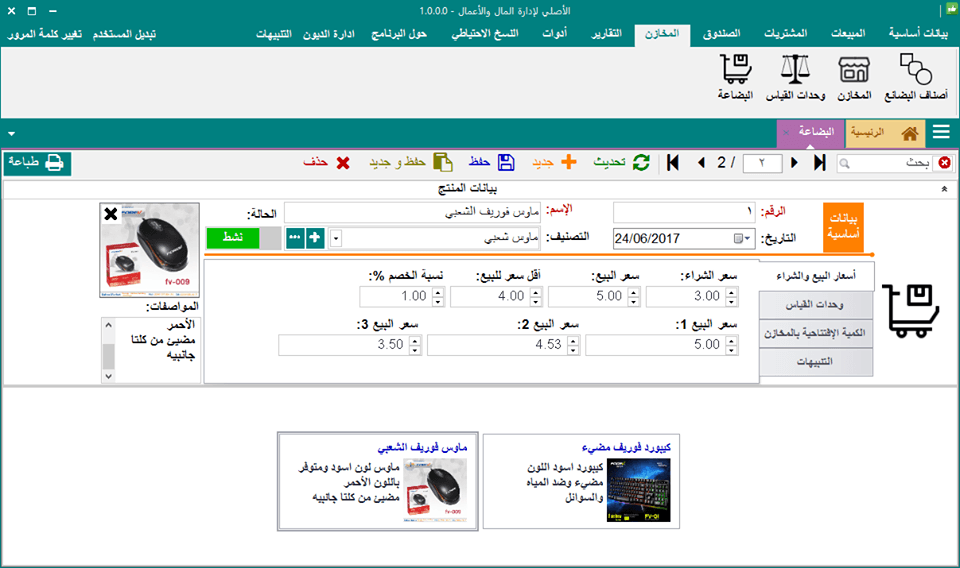Open البضاعة cart ribbon icon
Viewport: 960px width, 568px height.
[x=735, y=77]
